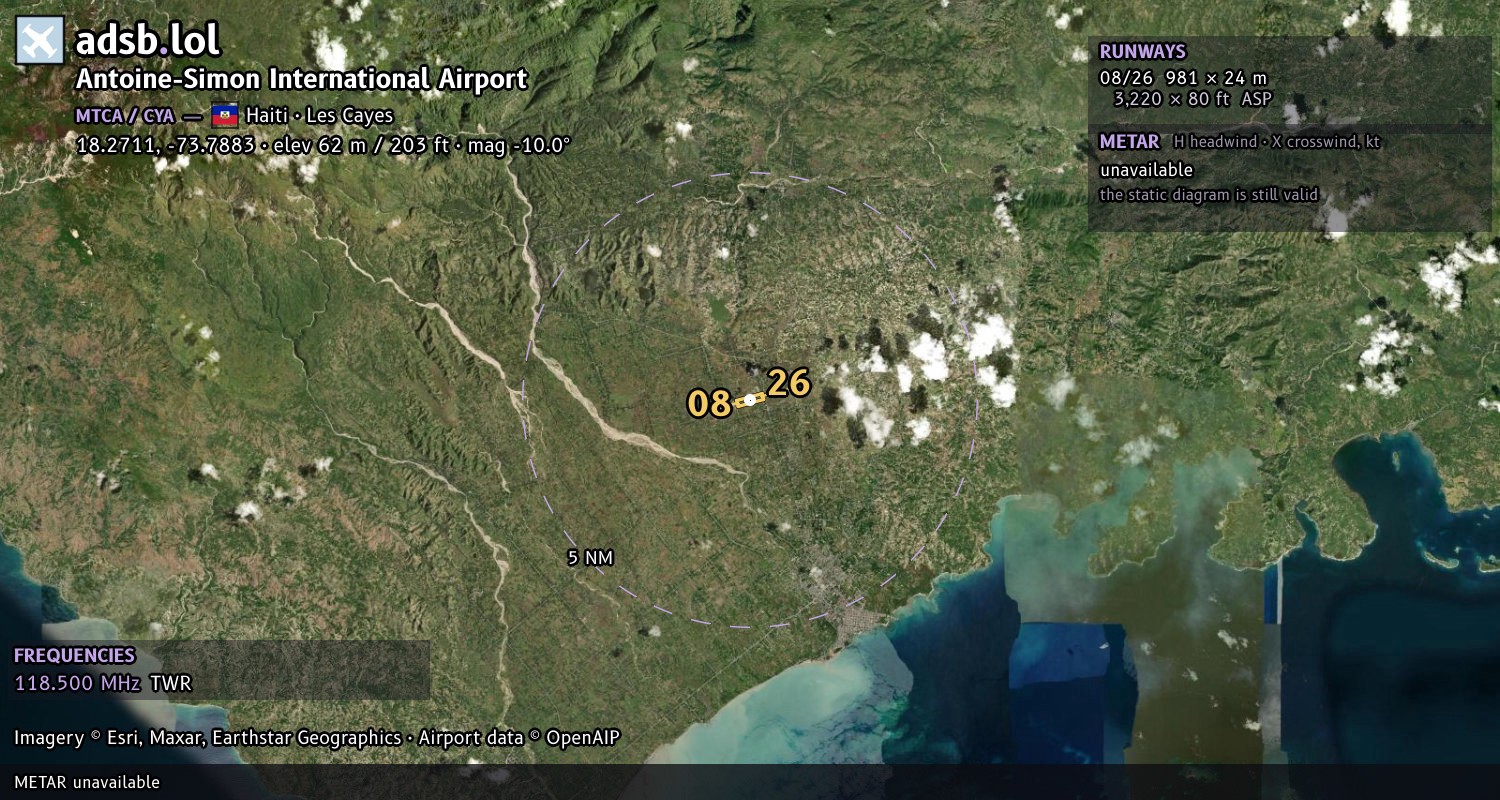The width and height of the screenshot is (1500, 800).
Task: Click the Haiti · Les Cayes location text
Action: click(320, 116)
